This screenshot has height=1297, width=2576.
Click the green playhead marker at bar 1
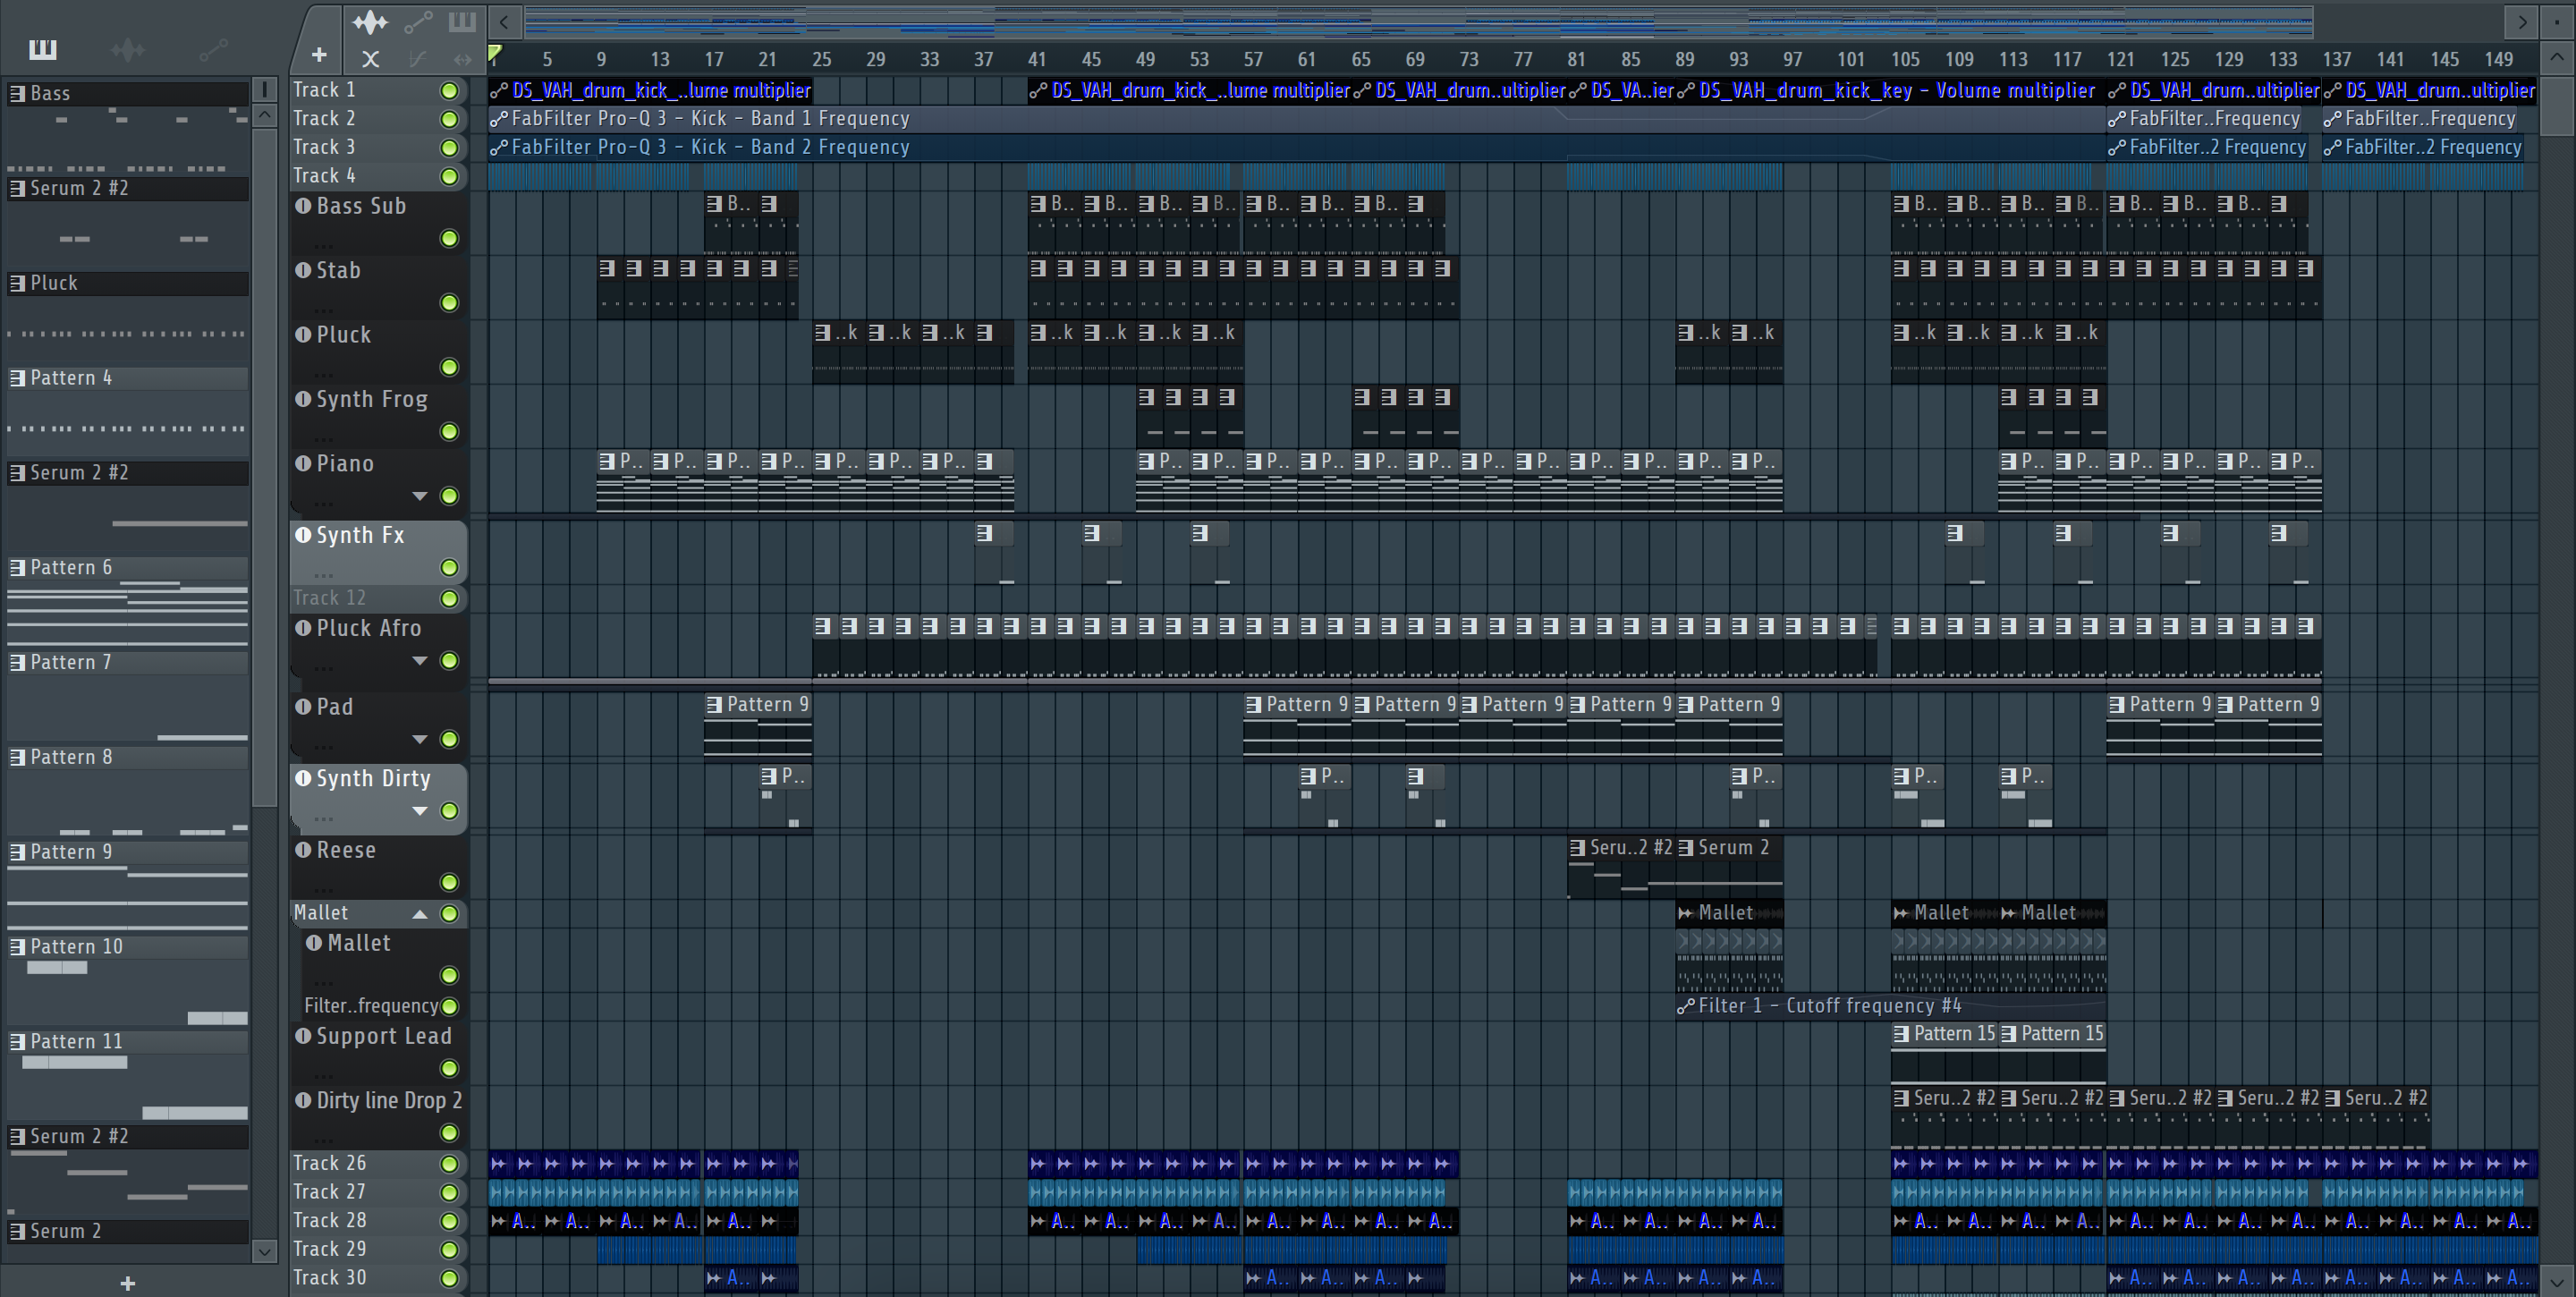495,54
